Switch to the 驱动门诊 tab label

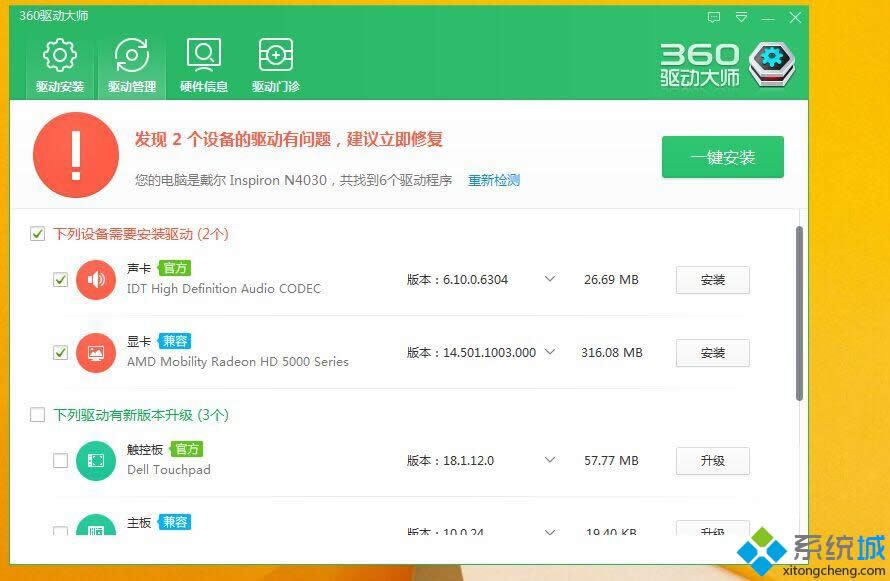pyautogui.click(x=276, y=87)
